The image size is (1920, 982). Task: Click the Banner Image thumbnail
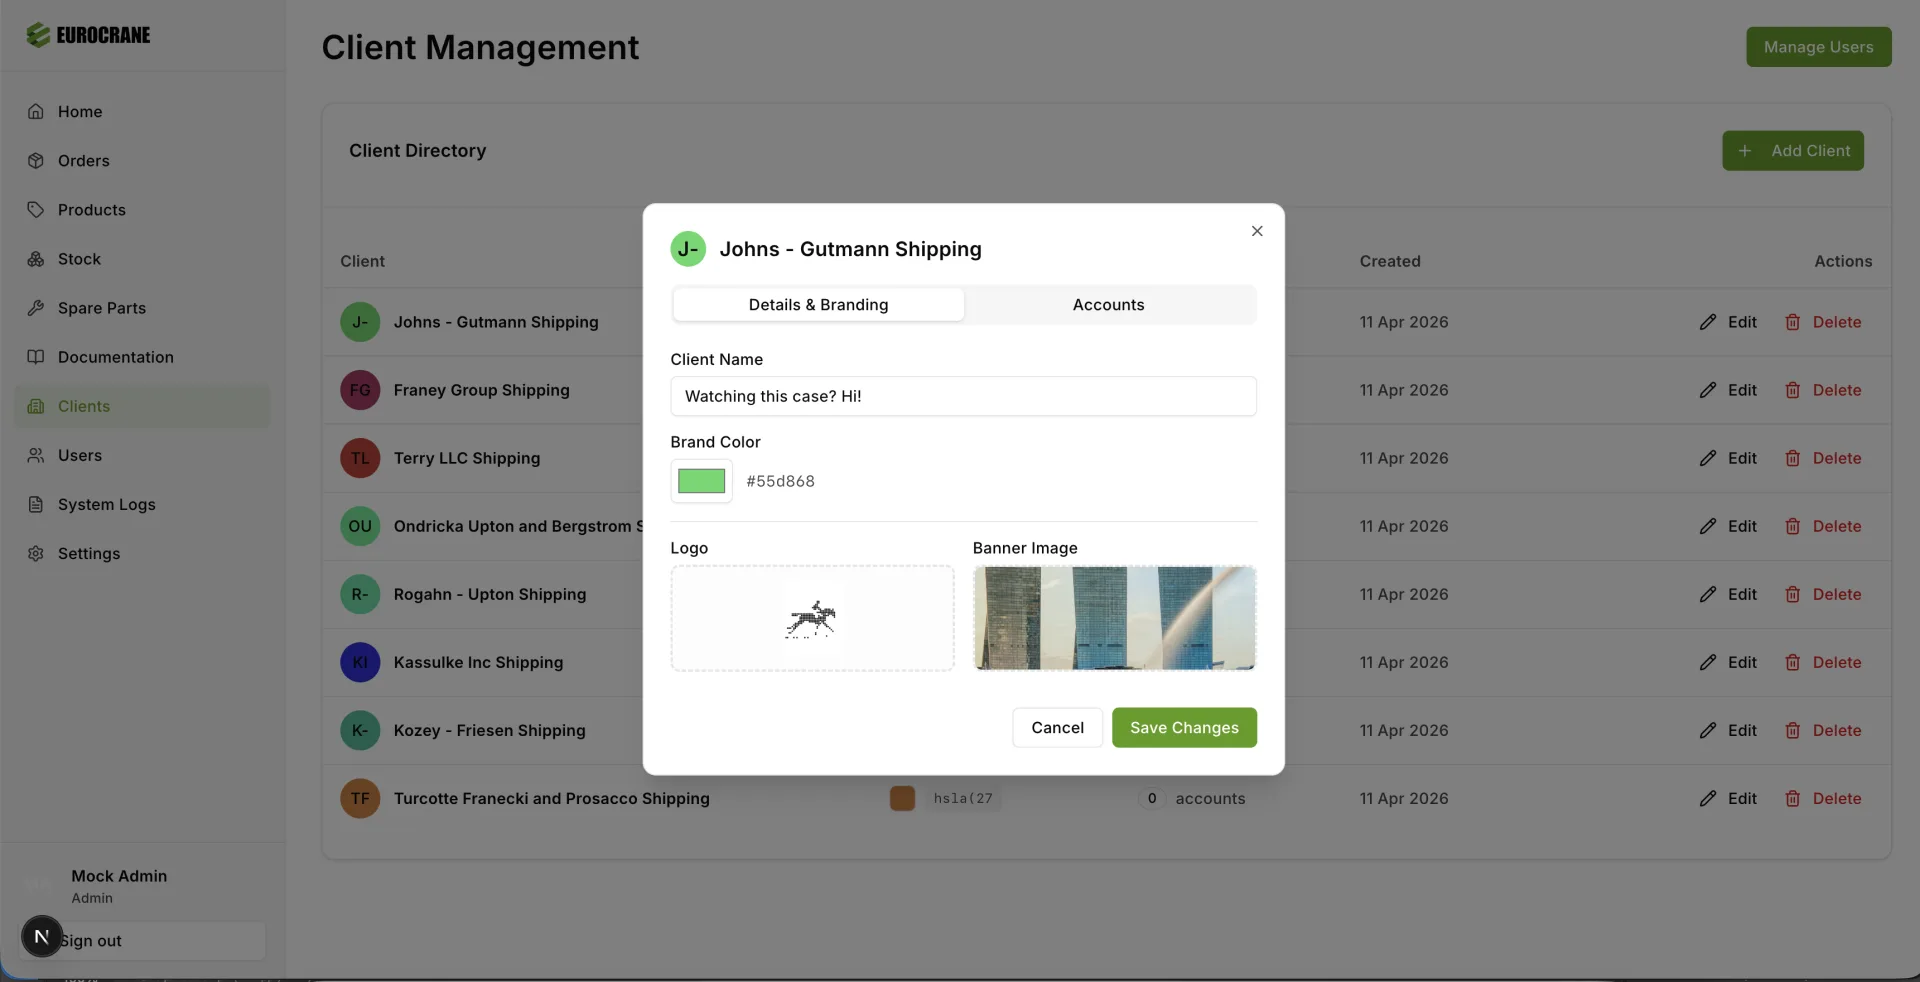[1114, 618]
